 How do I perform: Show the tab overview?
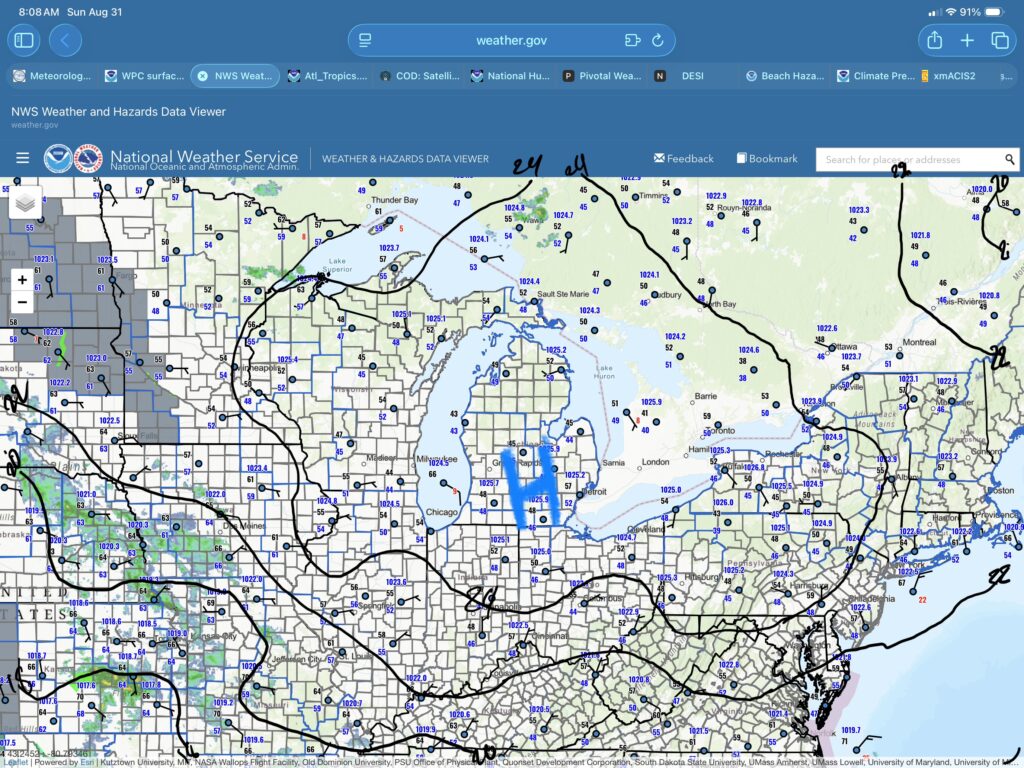(x=999, y=40)
